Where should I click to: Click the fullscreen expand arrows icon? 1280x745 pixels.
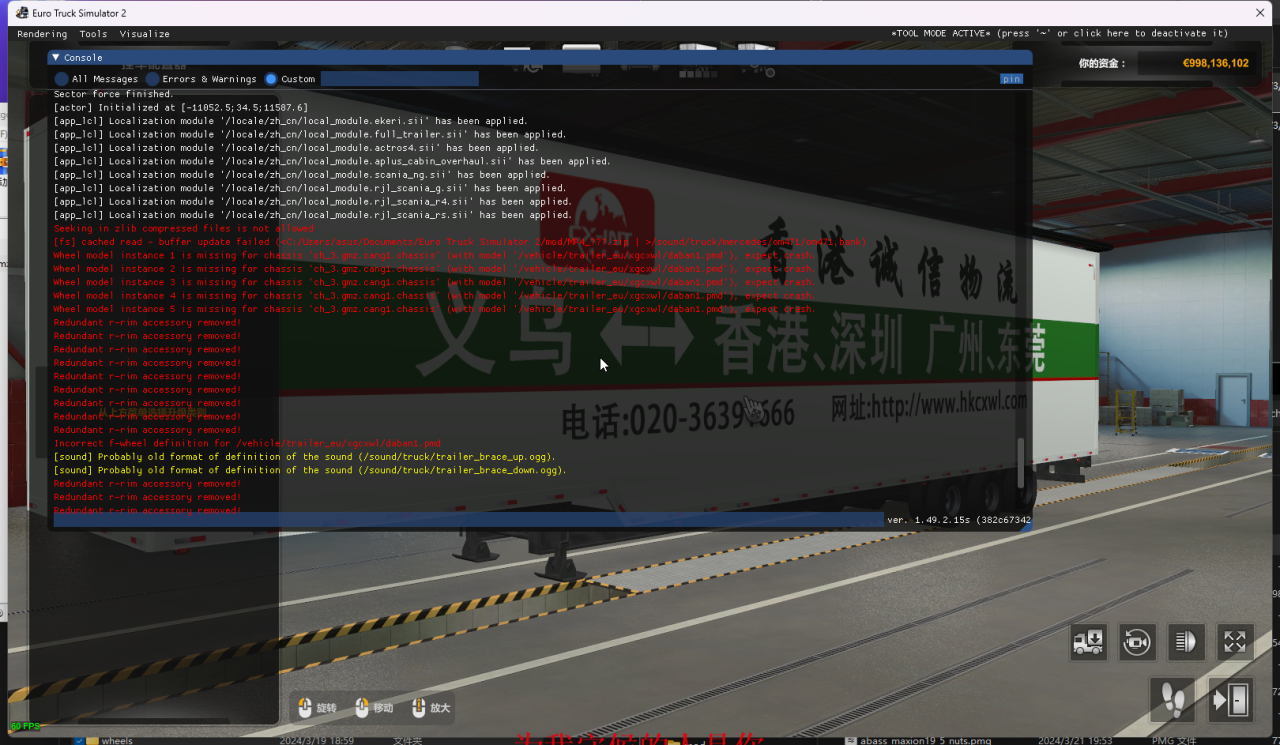pos(1235,642)
